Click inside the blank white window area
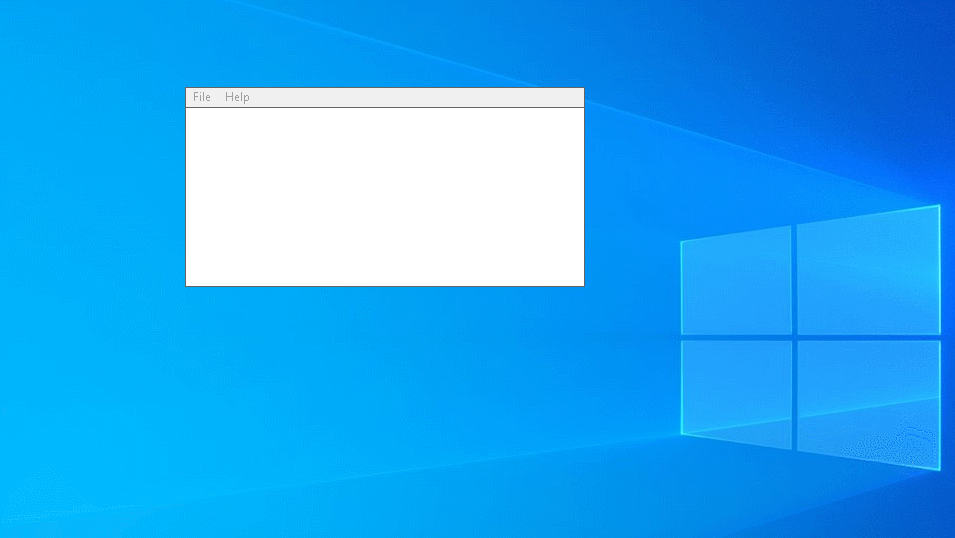Image resolution: width=955 pixels, height=538 pixels. pyautogui.click(x=385, y=197)
